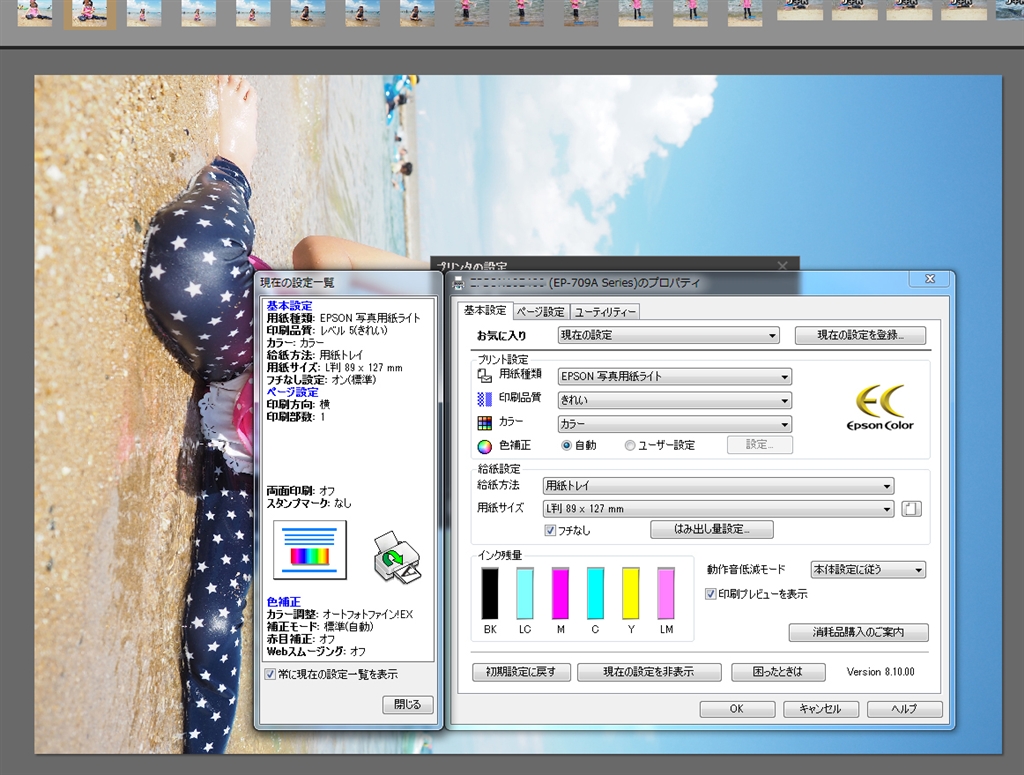Click the 困ったときは button
This screenshot has height=775, width=1024.
pyautogui.click(x=778, y=672)
